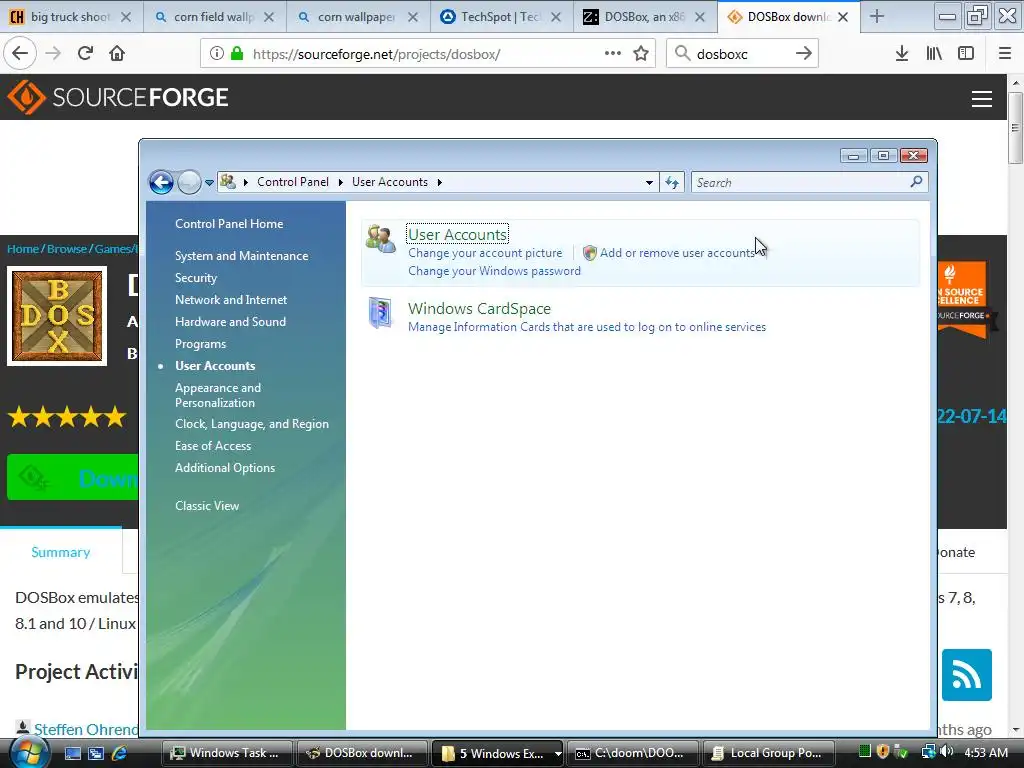Click the DOSBox project logo thumbnail
Viewport: 1024px width, 768px height.
tap(57, 316)
